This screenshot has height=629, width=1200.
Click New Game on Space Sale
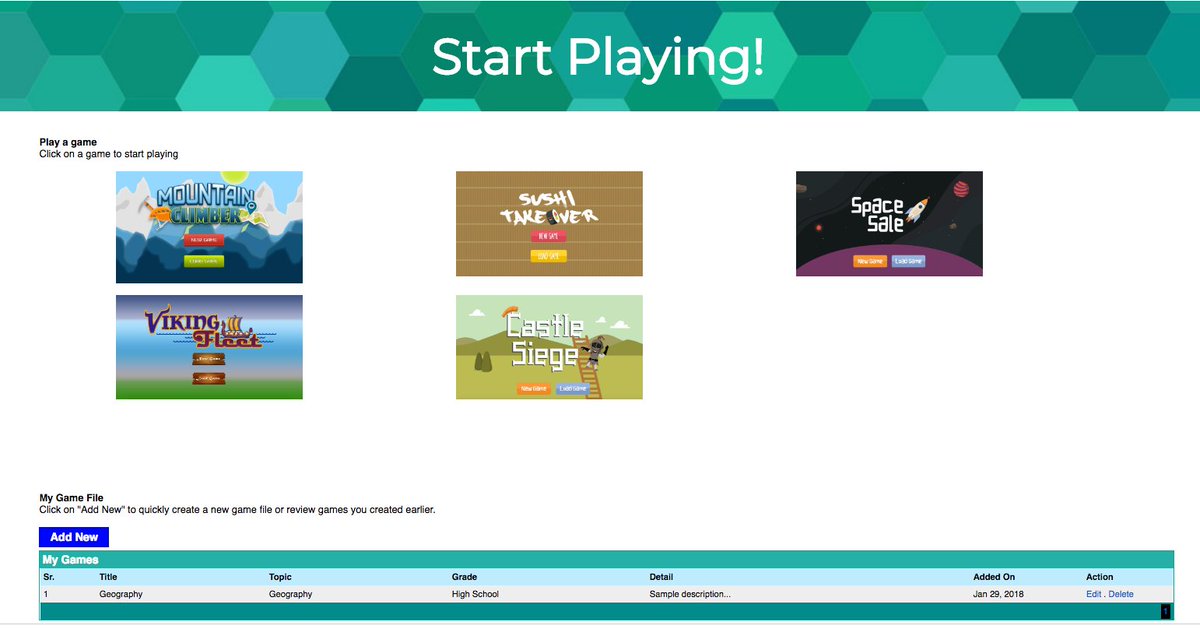click(870, 261)
